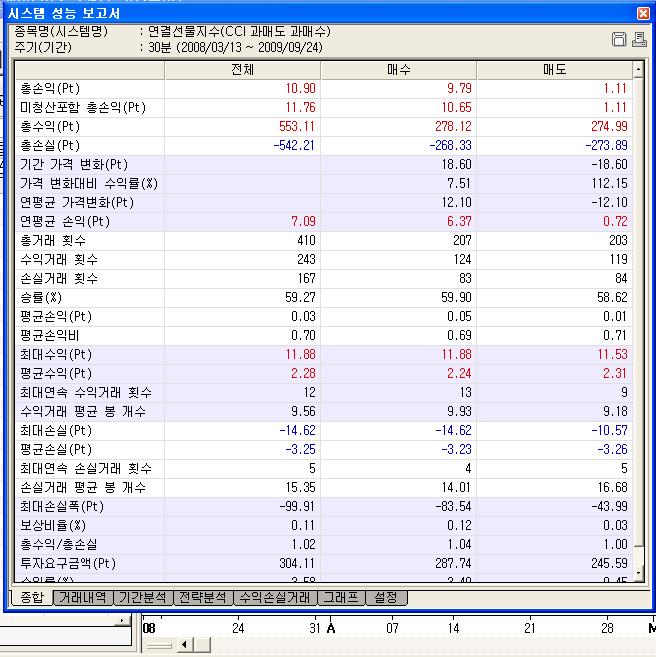Close the 시스템 성능 보고서 window
Viewport: 656px width, 657px height.
[x=641, y=13]
